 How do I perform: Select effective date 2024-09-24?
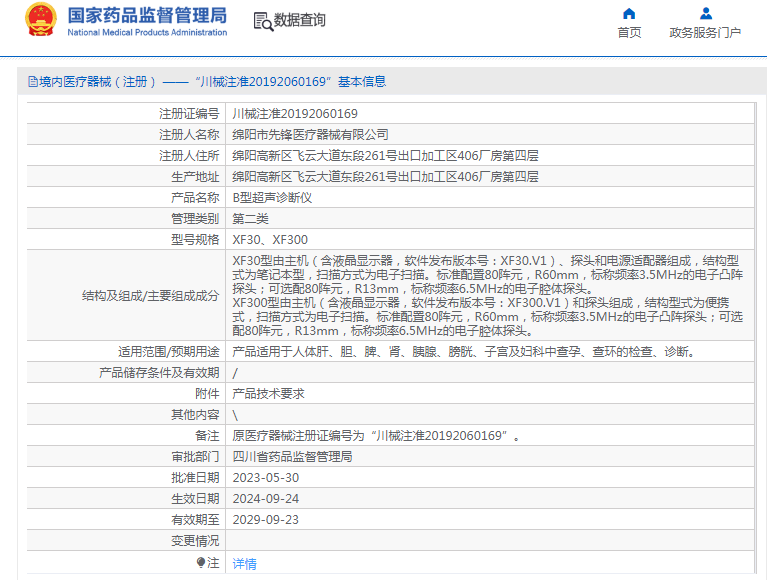coord(266,499)
